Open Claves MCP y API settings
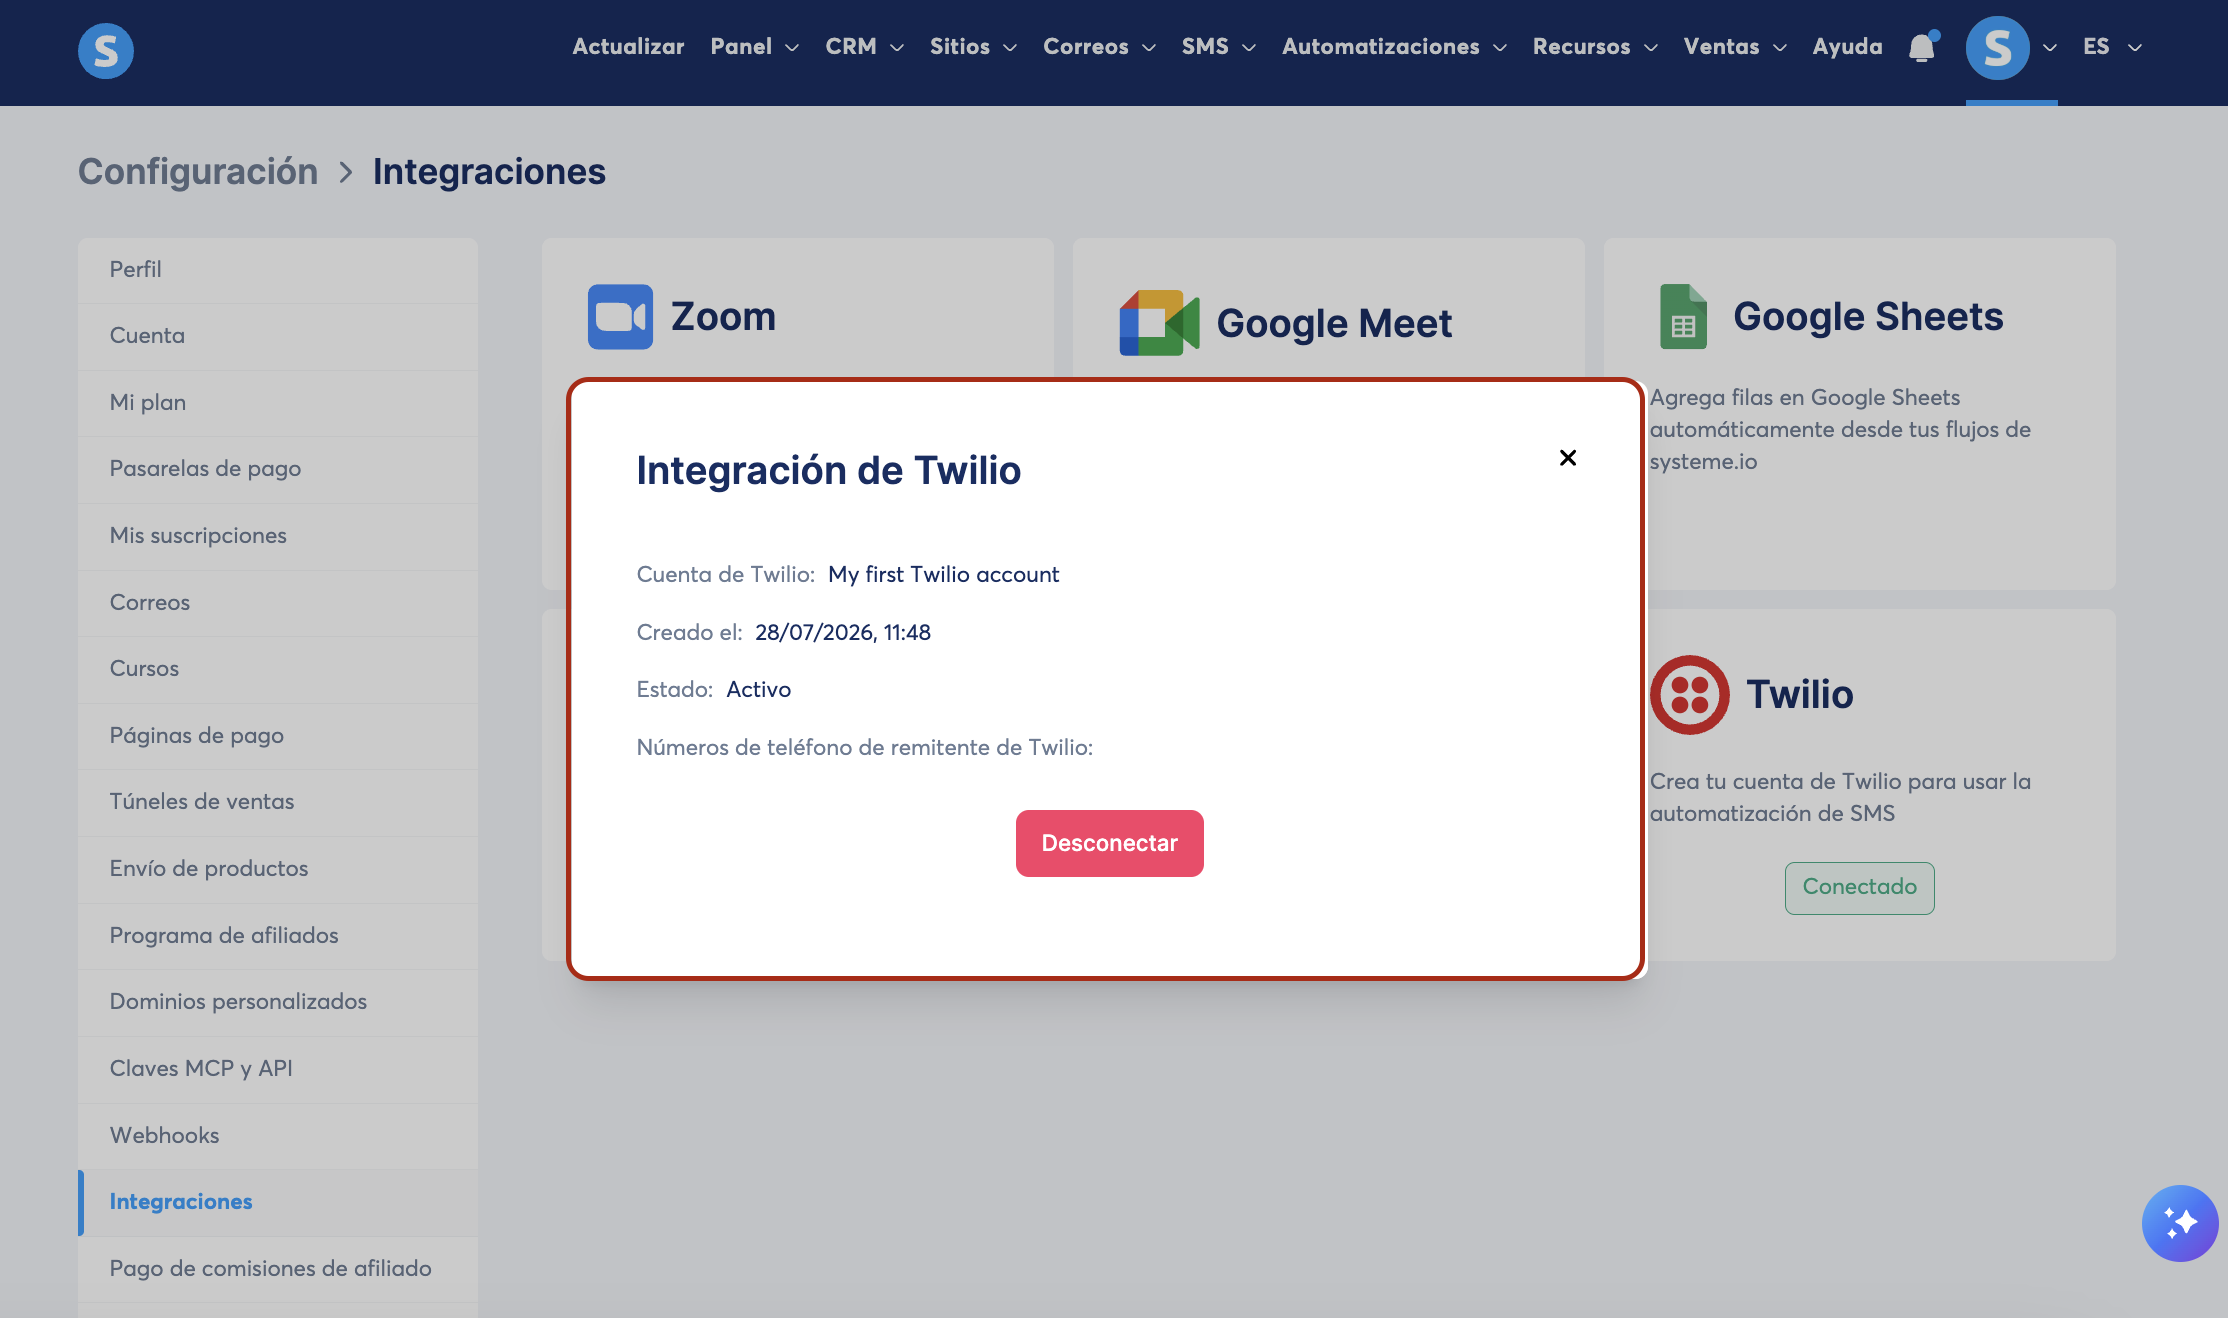Screen dimensions: 2228x1318 [x=278, y=1069]
